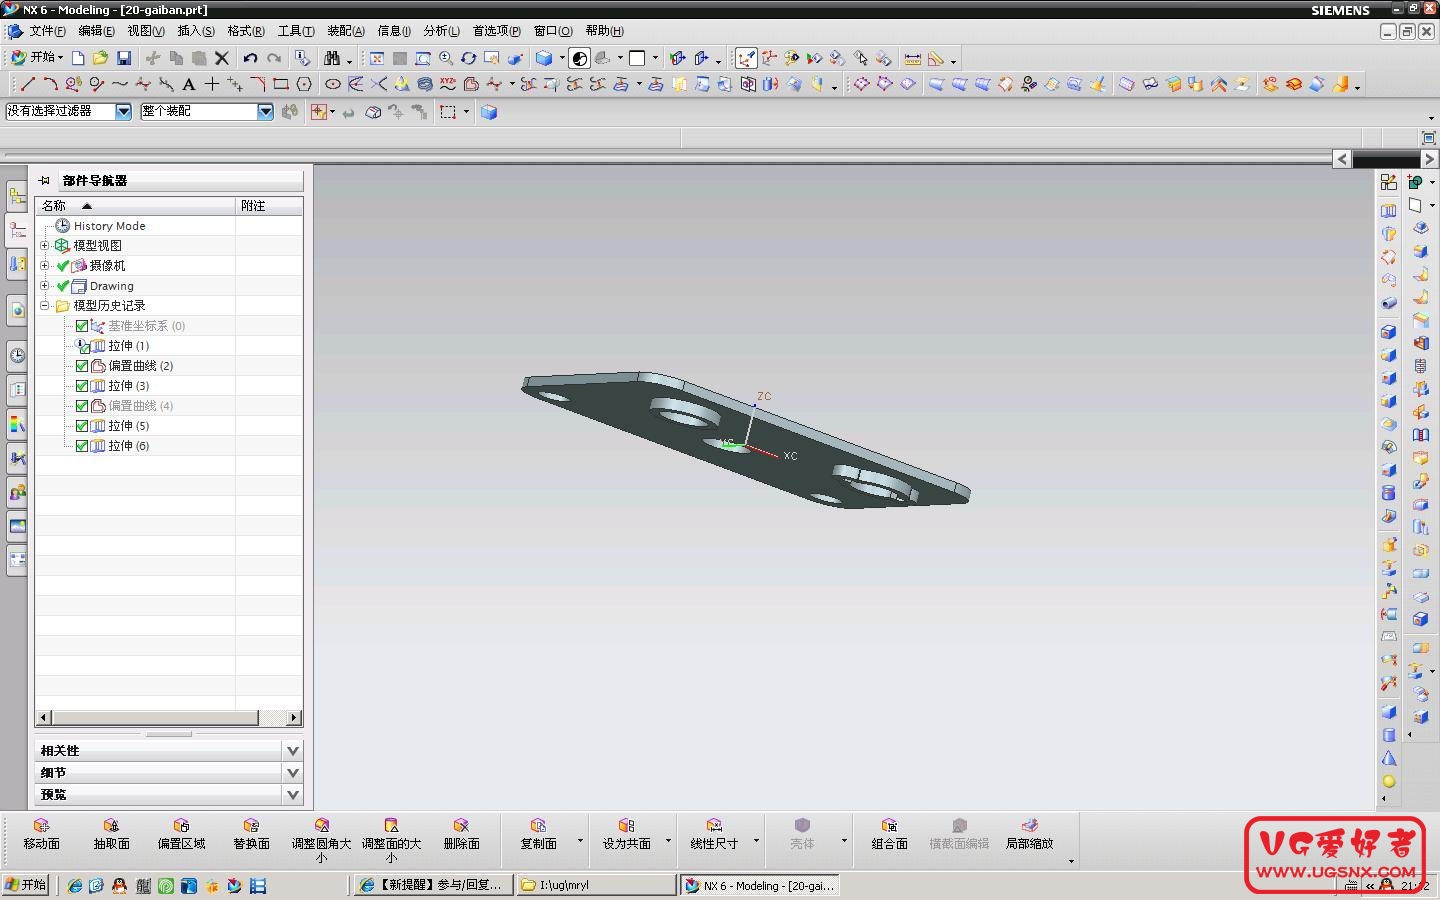Select the Arc curve tool
Viewport: 1440px width, 900px height.
click(x=50, y=84)
